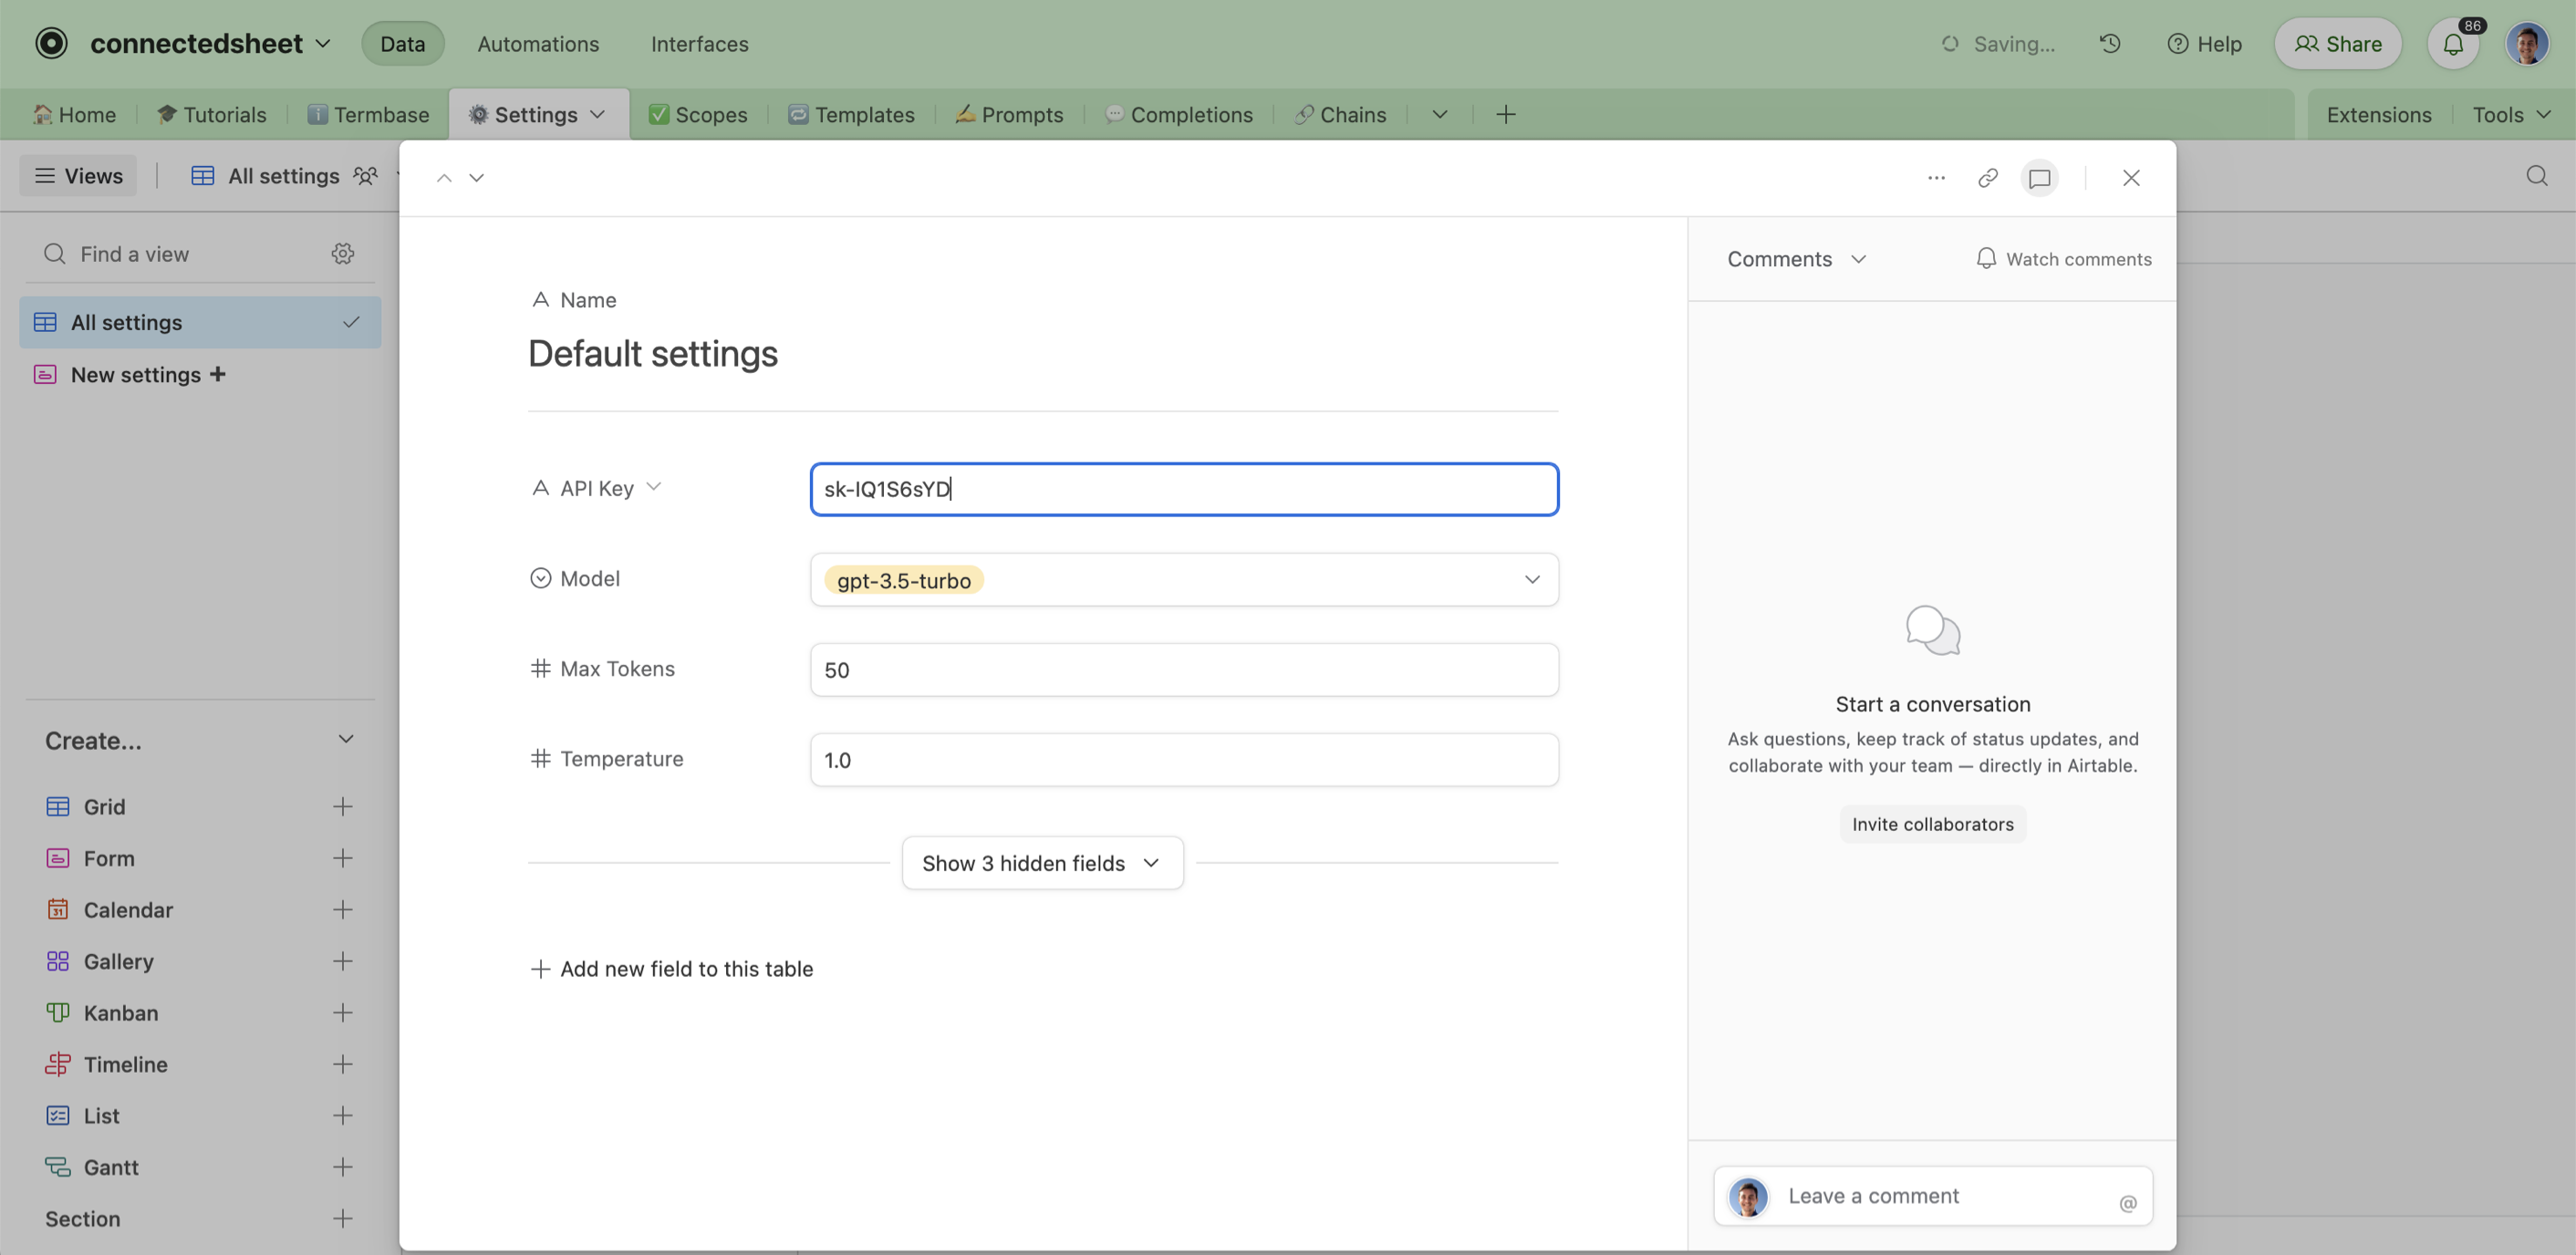Click view settings gear icon

click(343, 254)
